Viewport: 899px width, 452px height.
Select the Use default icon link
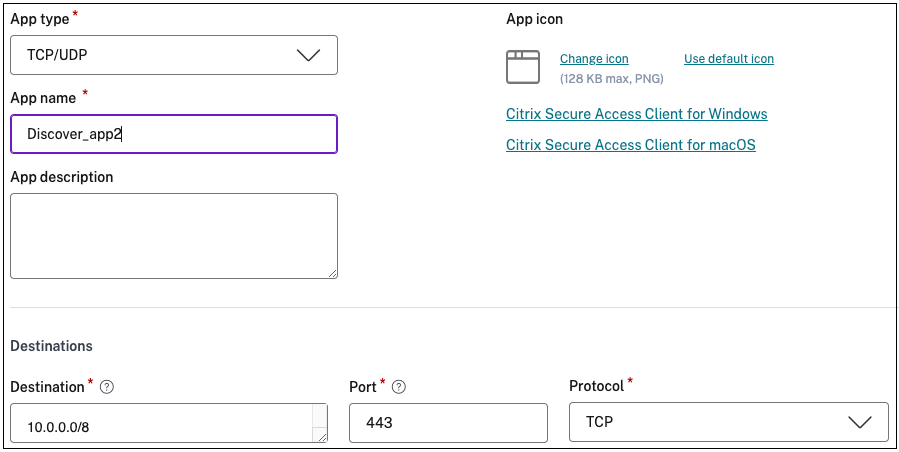[x=728, y=59]
